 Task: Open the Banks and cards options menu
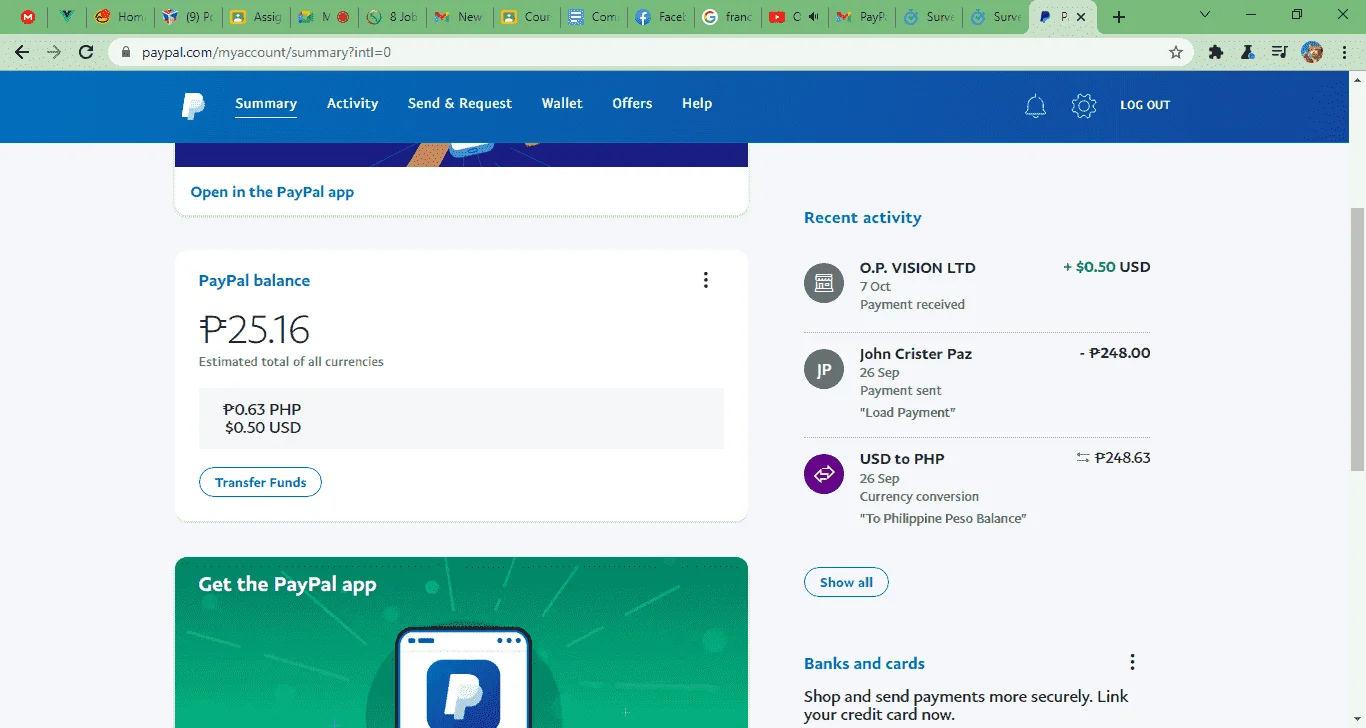pos(1132,662)
